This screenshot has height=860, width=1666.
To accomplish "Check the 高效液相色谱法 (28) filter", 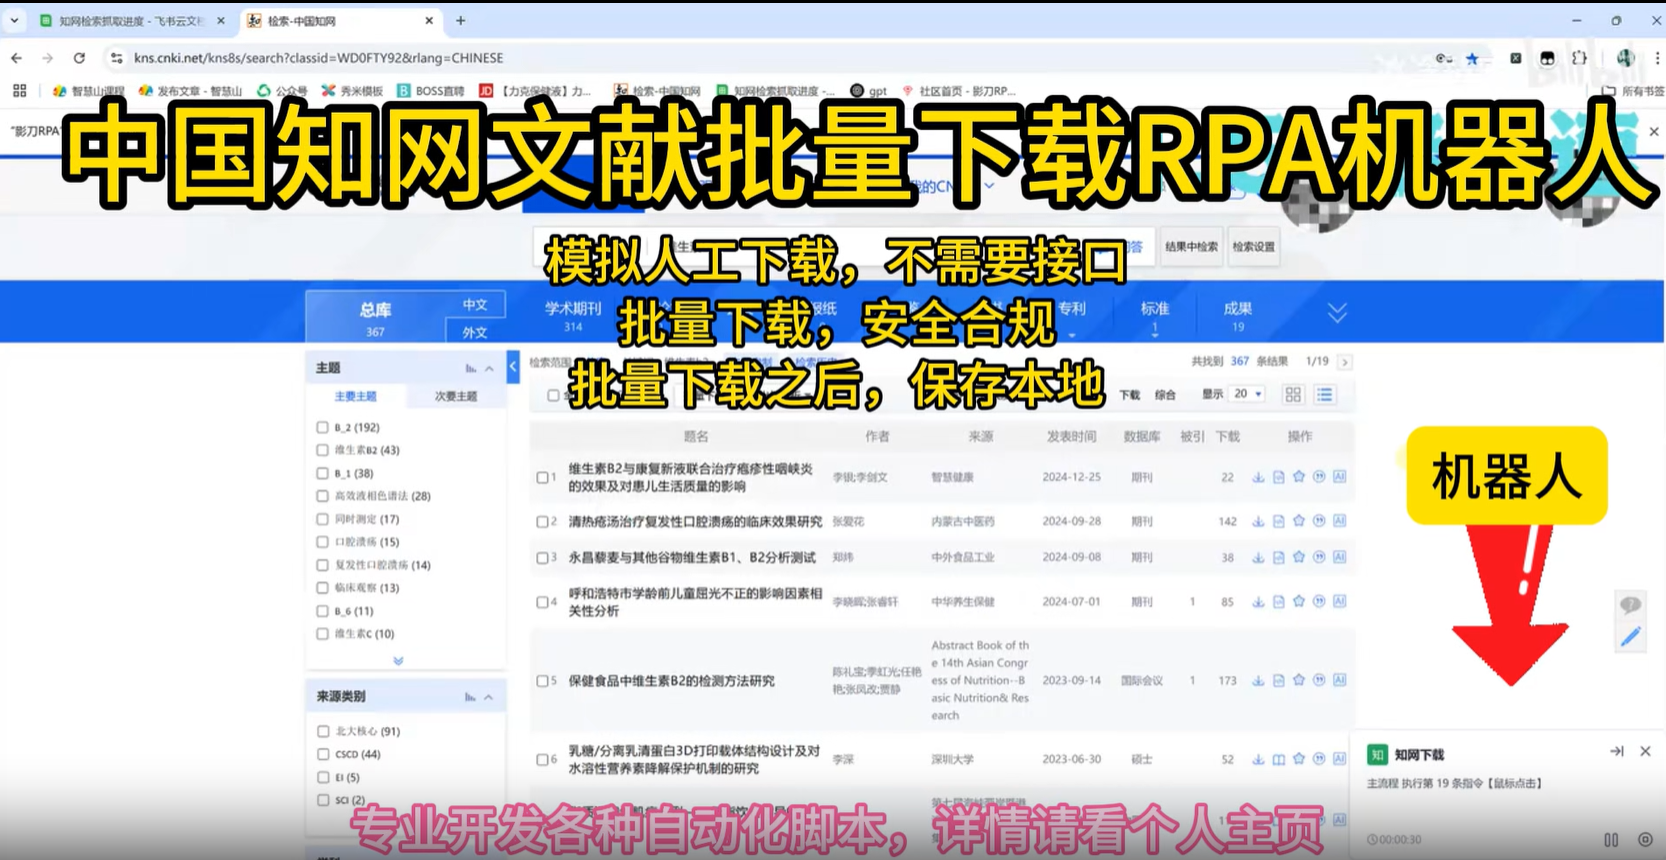I will 322,496.
